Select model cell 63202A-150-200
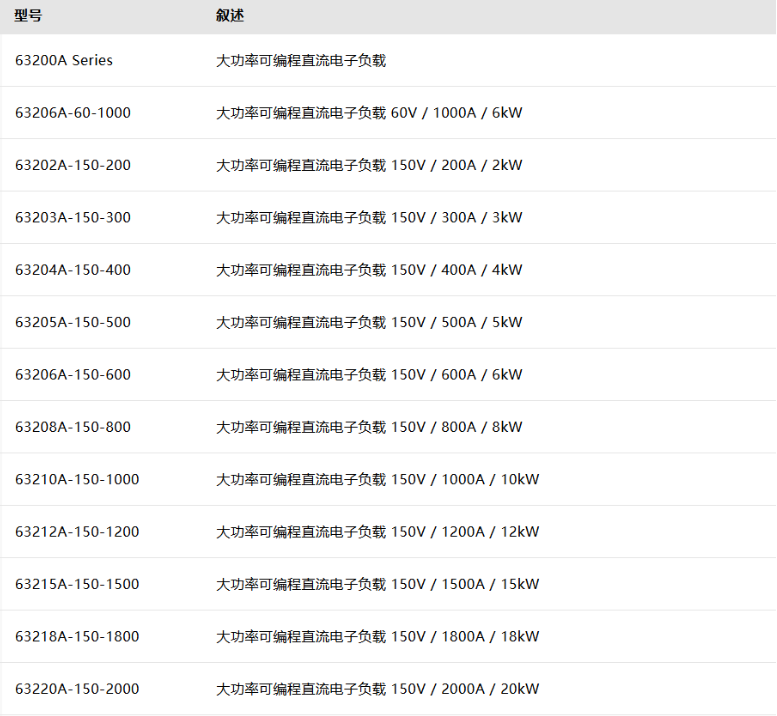 pyautogui.click(x=73, y=165)
